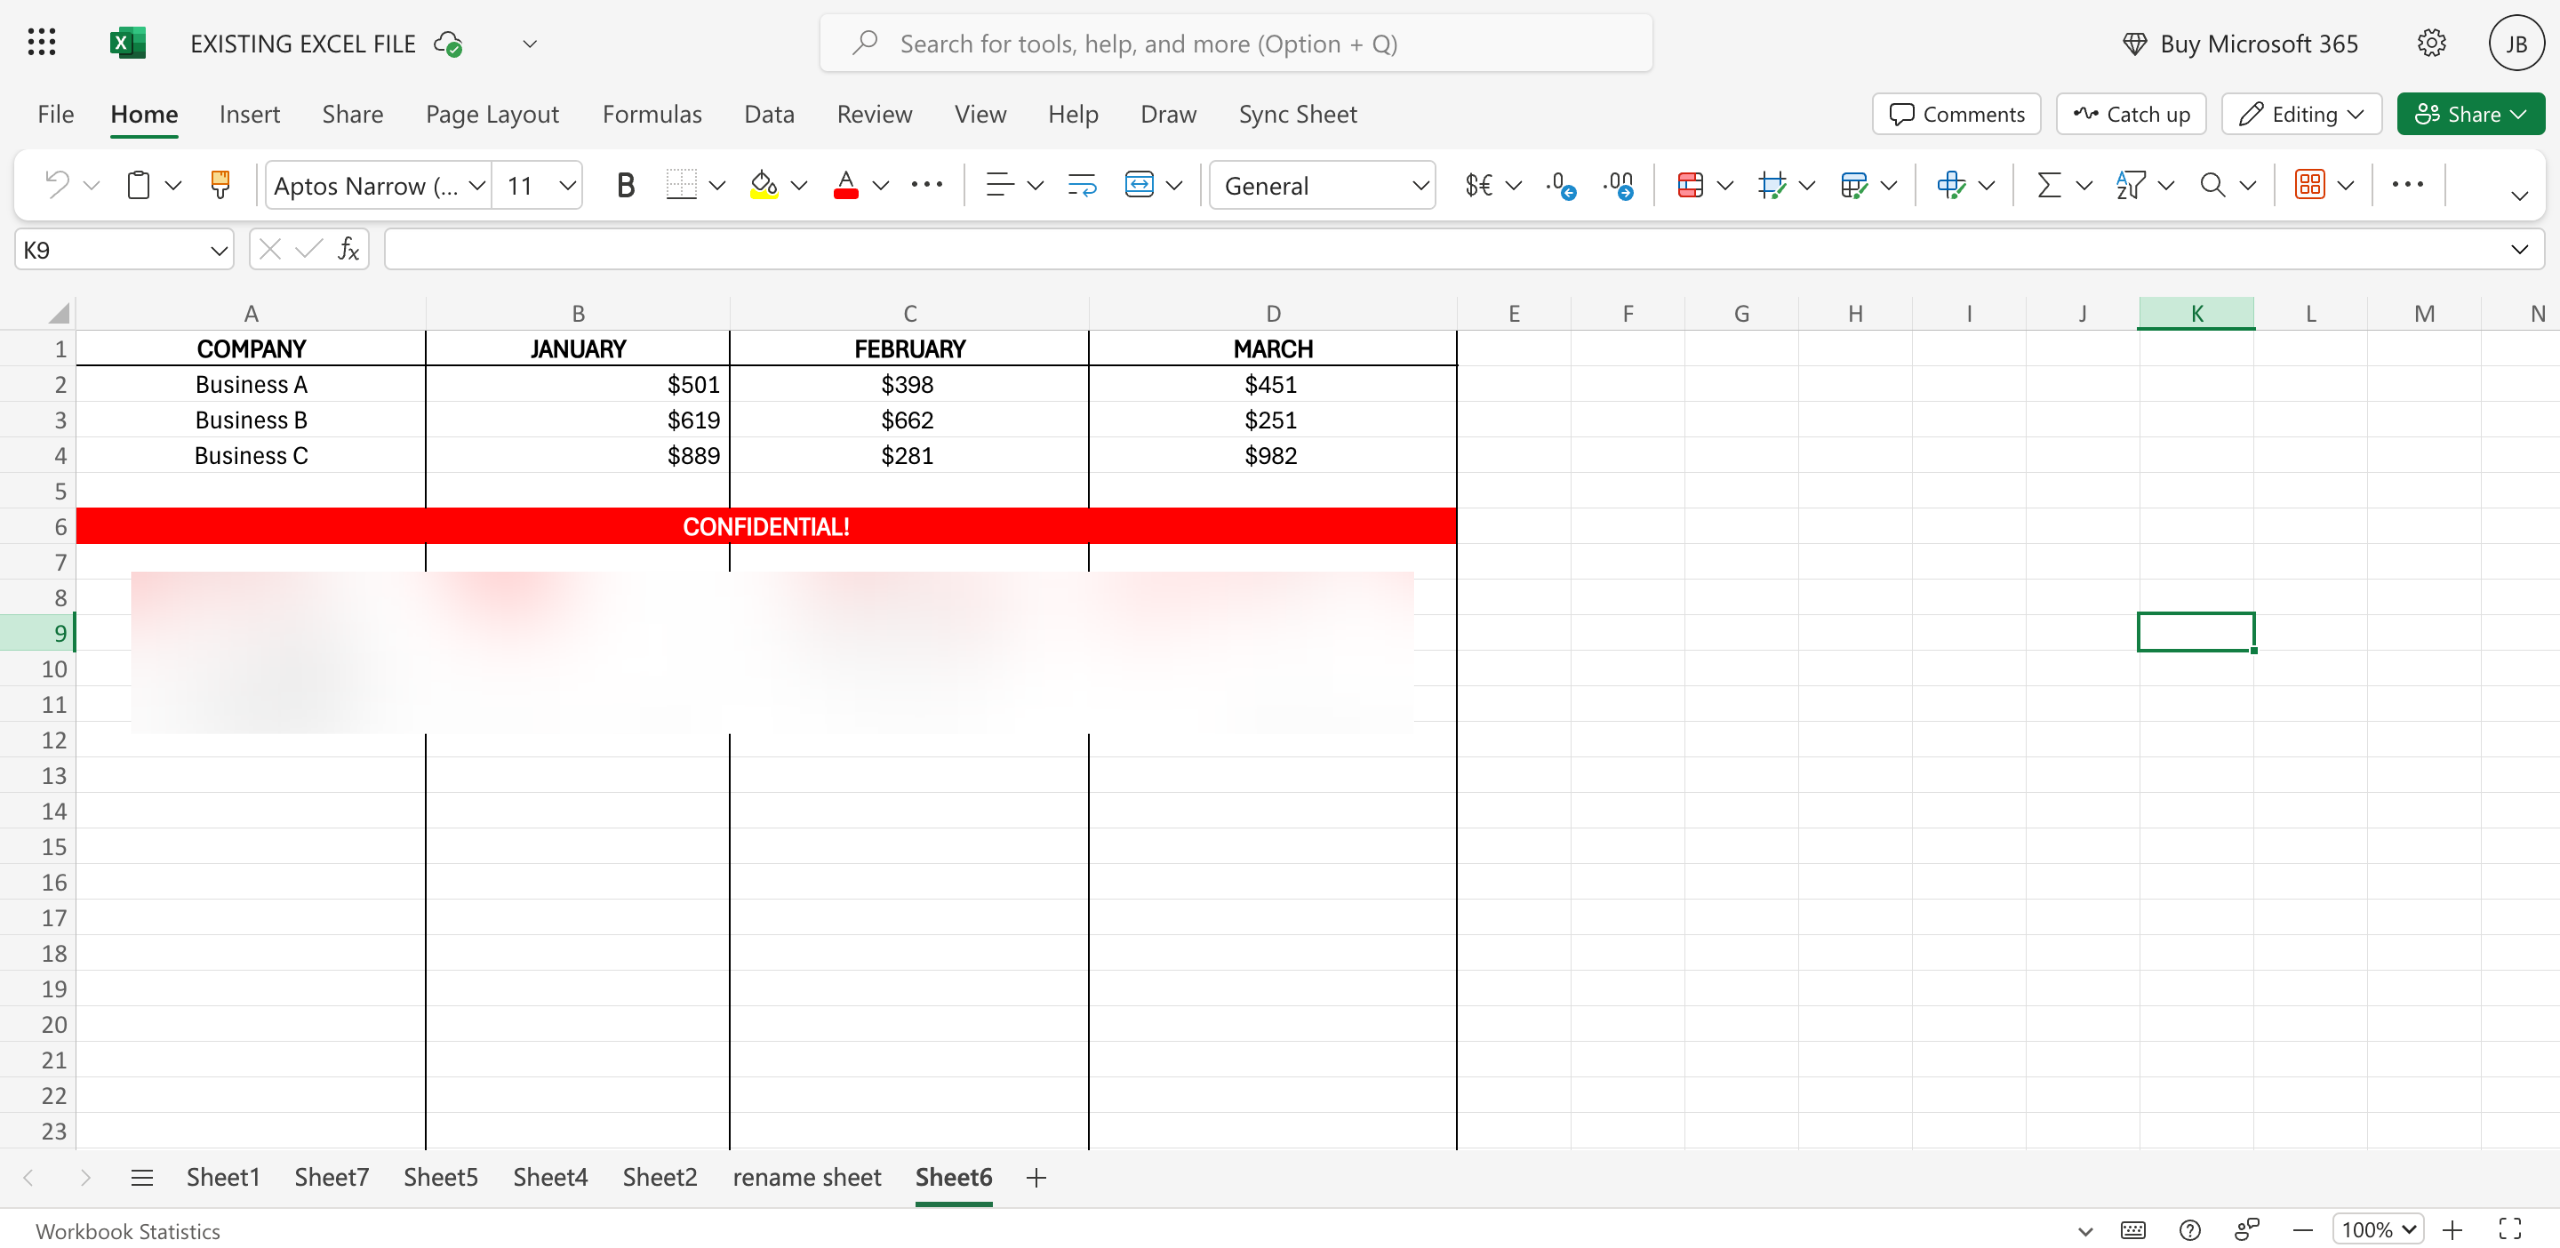This screenshot has height=1248, width=2560.
Task: Switch to the Sheet4 tab
Action: click(550, 1177)
